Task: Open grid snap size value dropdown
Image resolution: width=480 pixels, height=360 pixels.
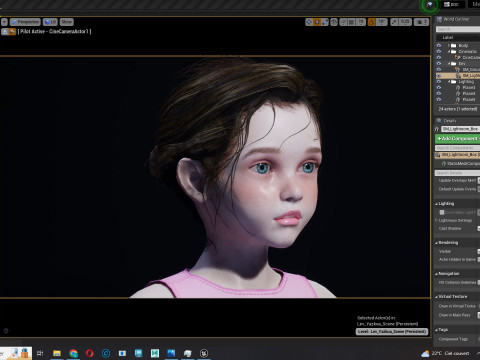Action: (x=361, y=22)
